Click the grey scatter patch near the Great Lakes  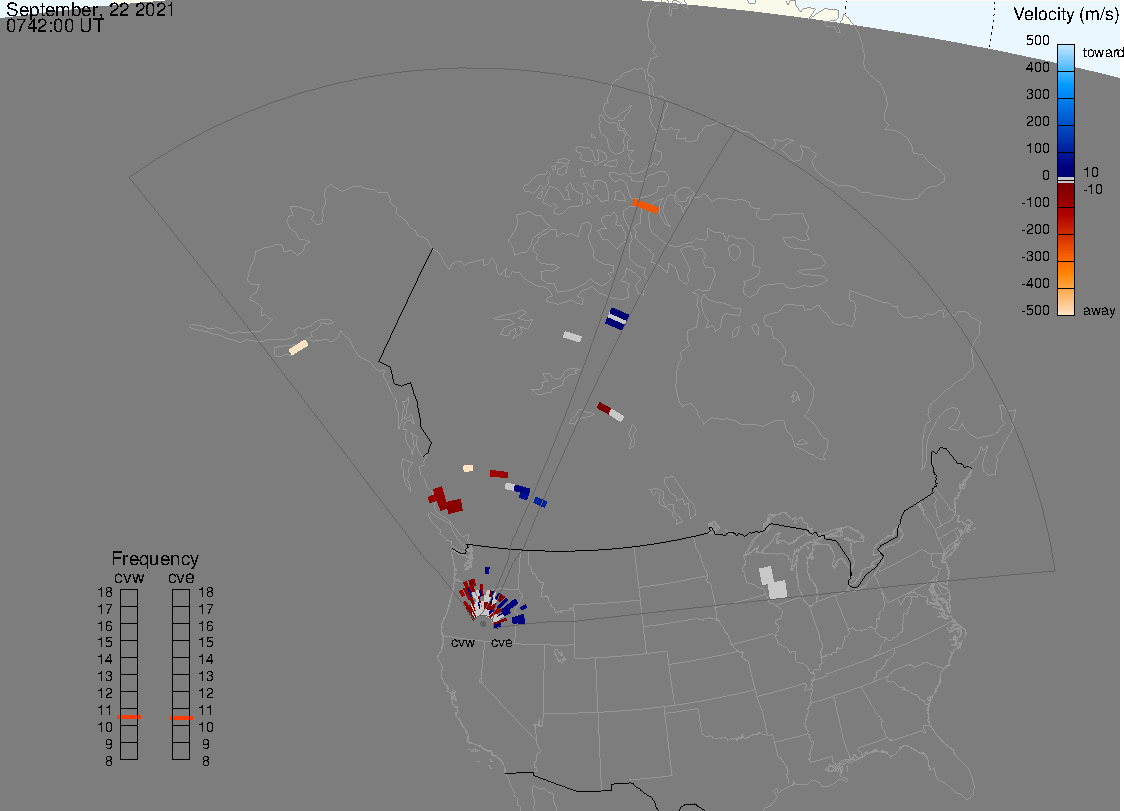pyautogui.click(x=773, y=583)
